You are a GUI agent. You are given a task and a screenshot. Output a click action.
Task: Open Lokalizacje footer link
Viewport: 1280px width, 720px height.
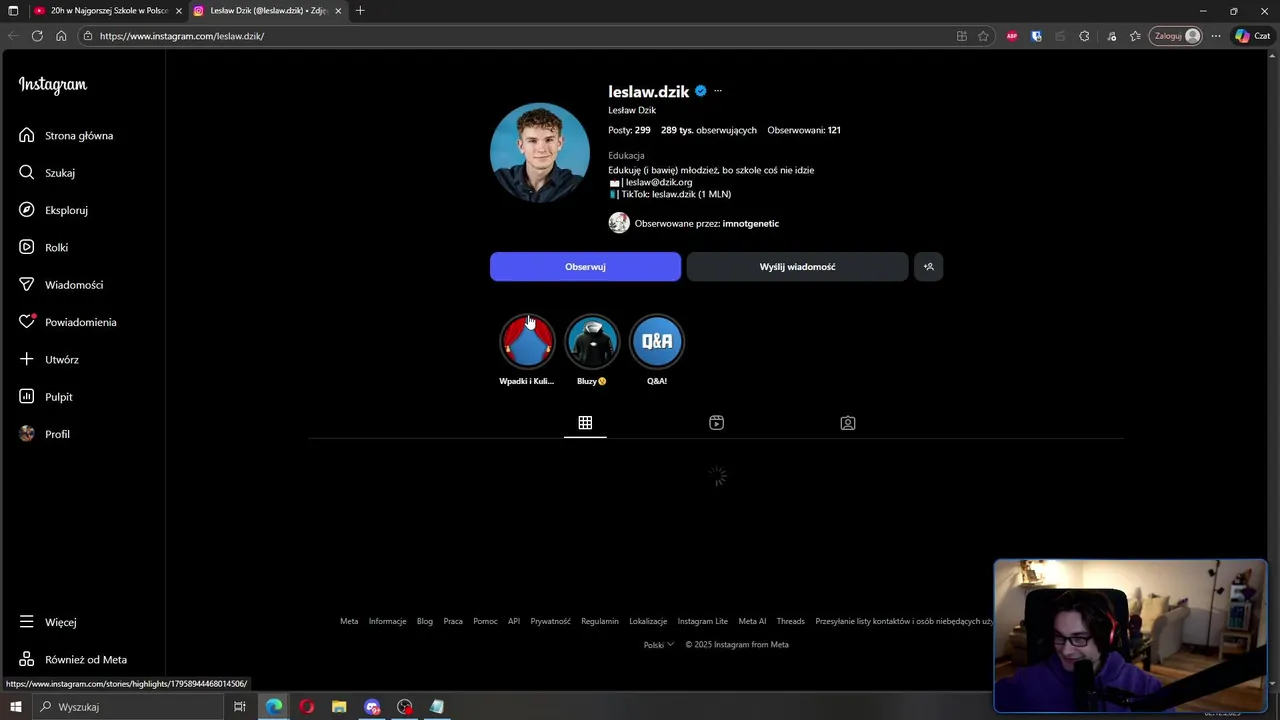tap(648, 621)
